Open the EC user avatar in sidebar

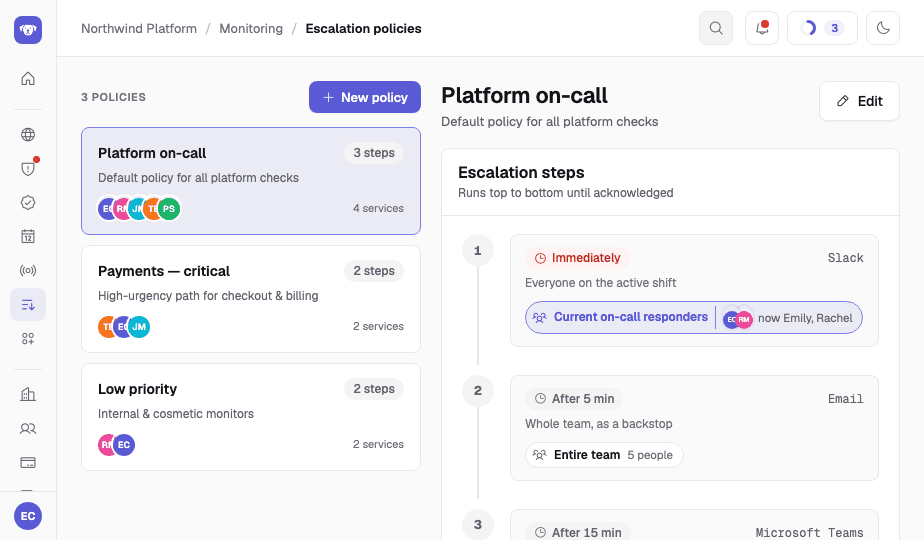pyautogui.click(x=28, y=516)
